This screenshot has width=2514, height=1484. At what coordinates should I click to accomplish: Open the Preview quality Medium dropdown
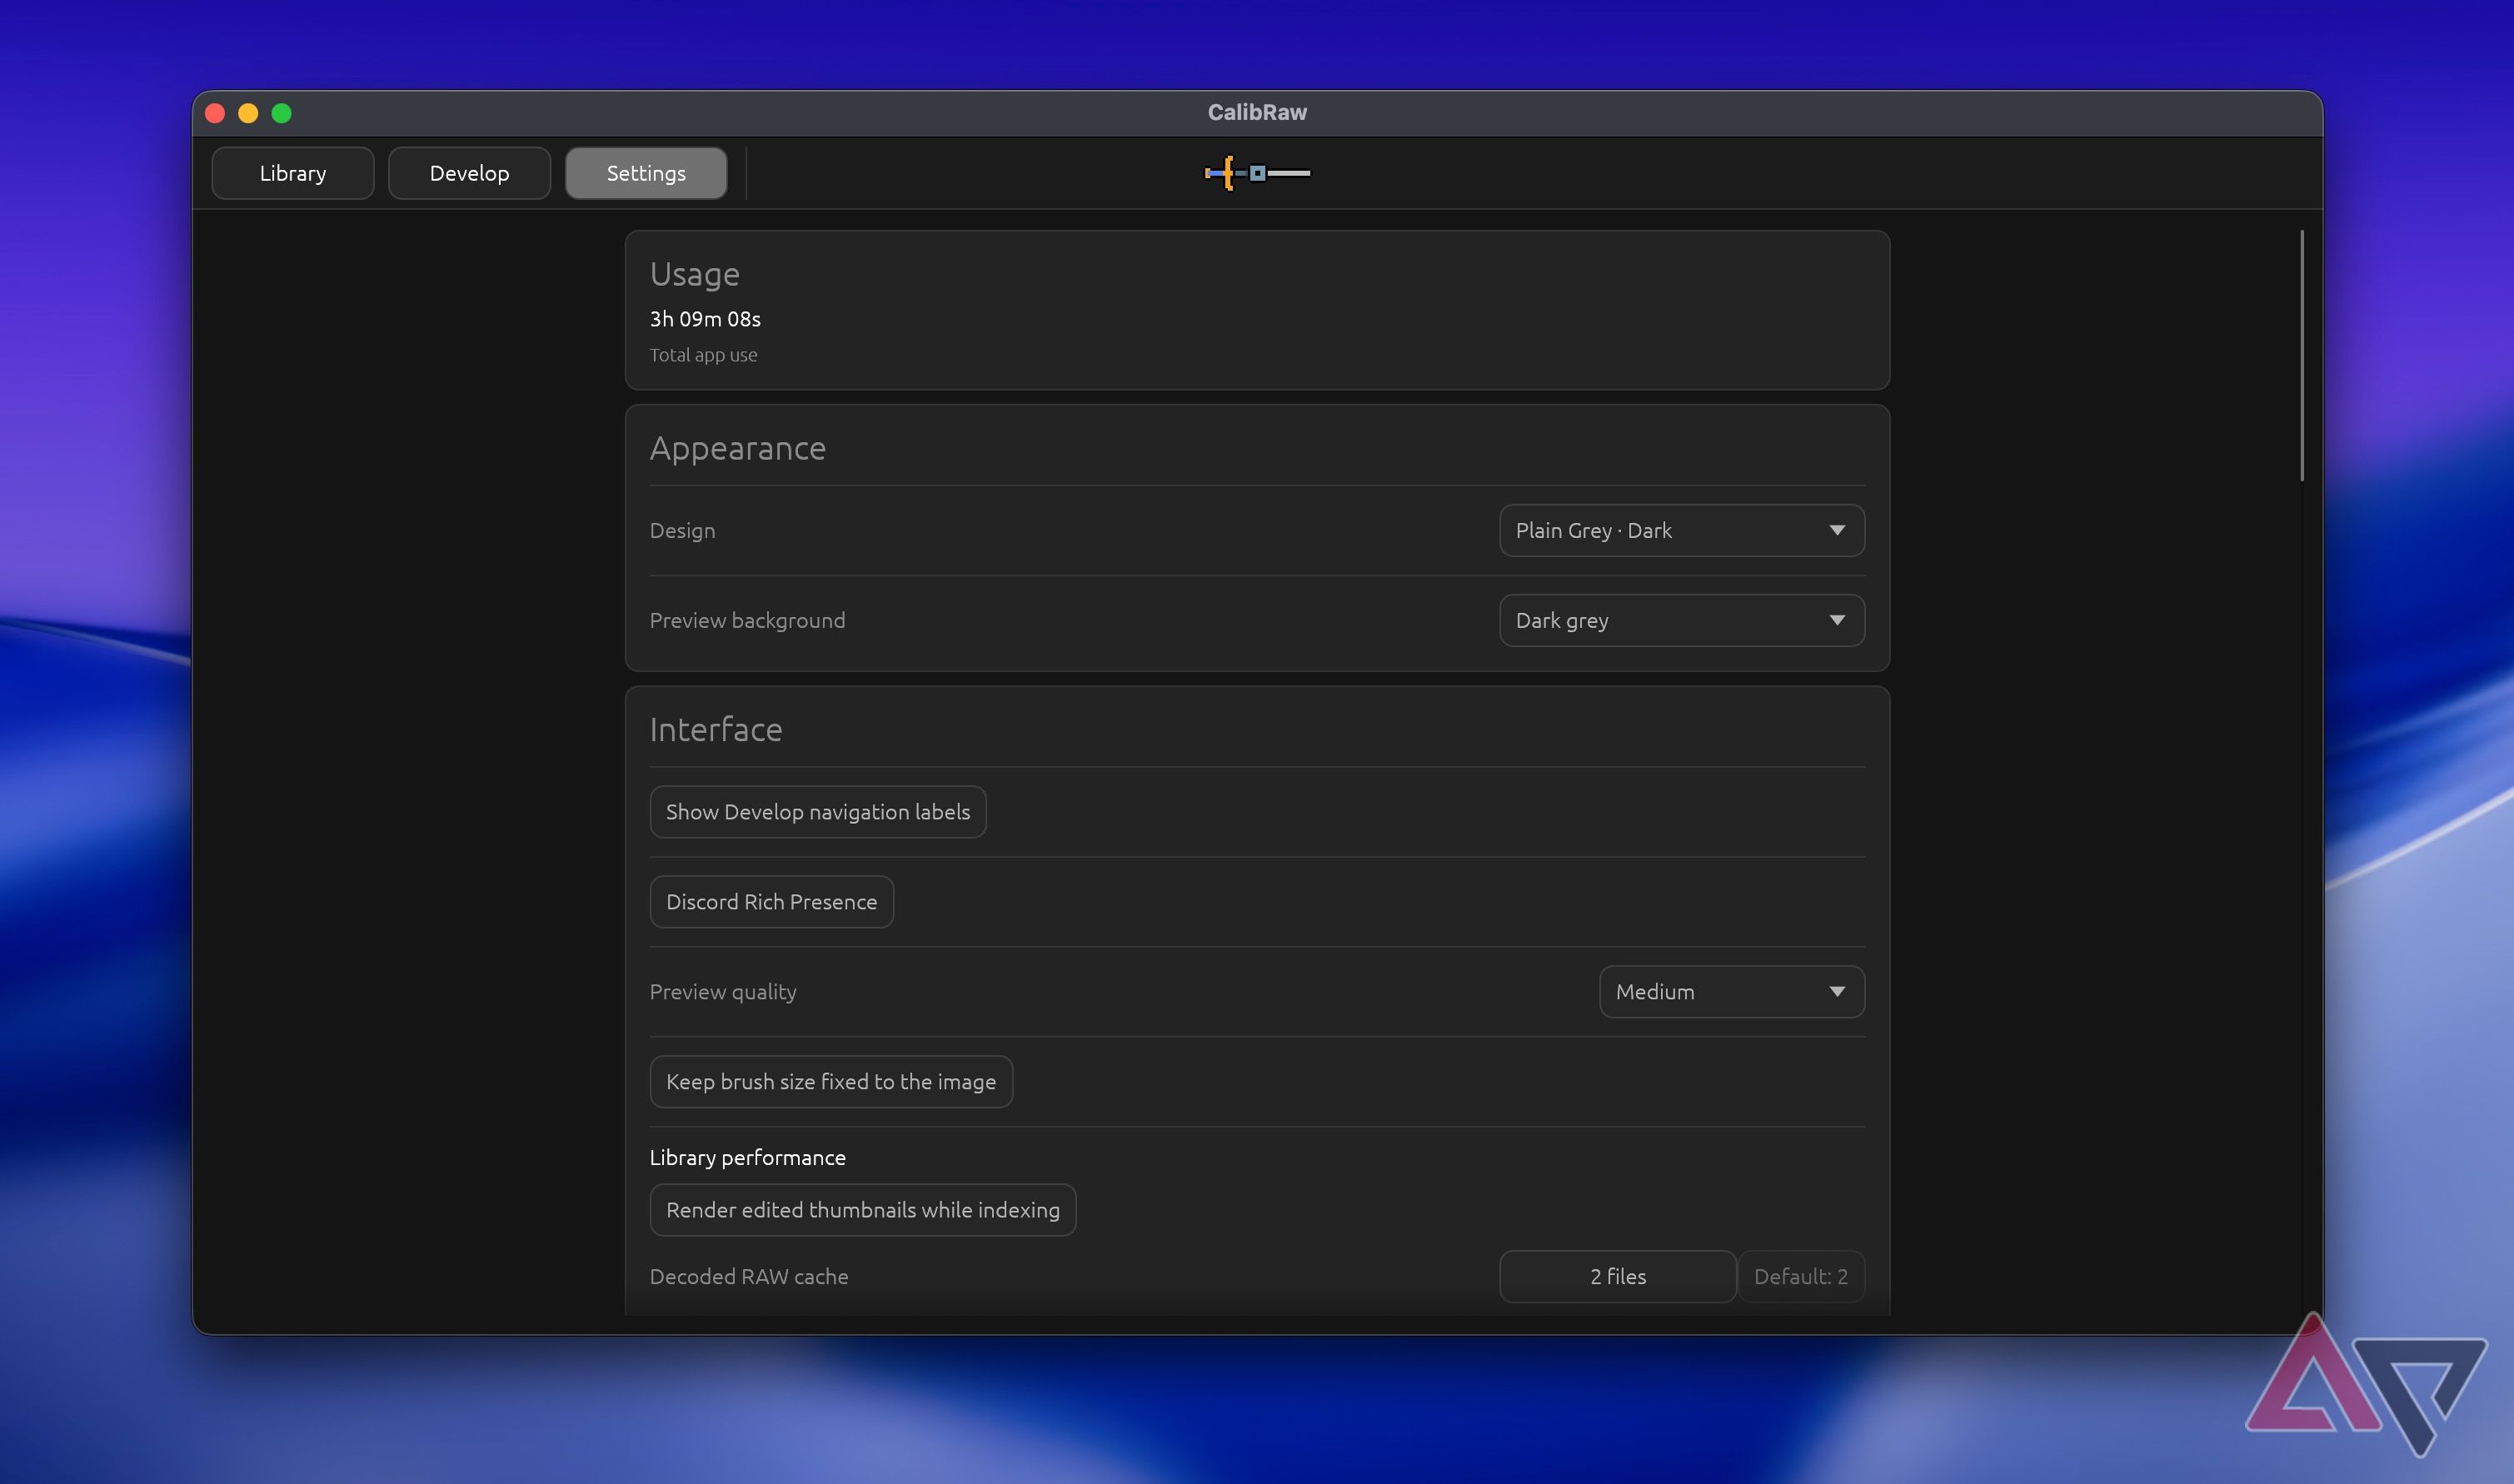(x=1731, y=991)
